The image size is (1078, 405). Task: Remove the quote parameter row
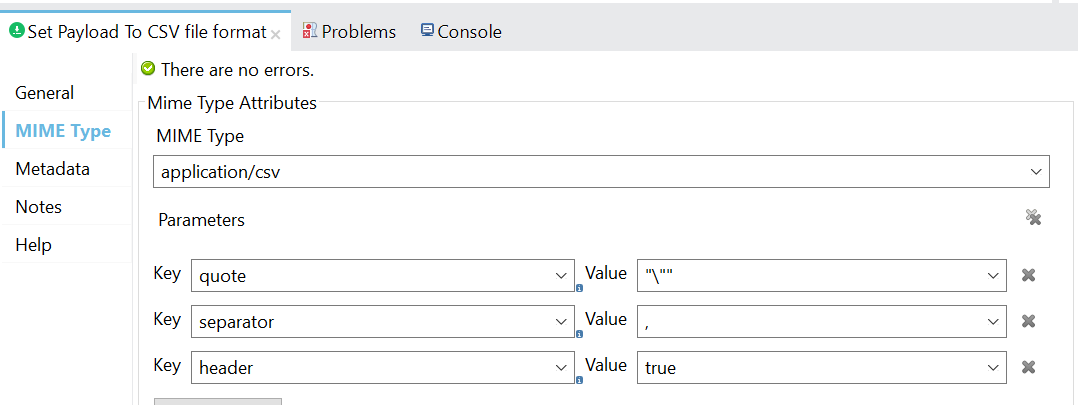coord(1028,275)
